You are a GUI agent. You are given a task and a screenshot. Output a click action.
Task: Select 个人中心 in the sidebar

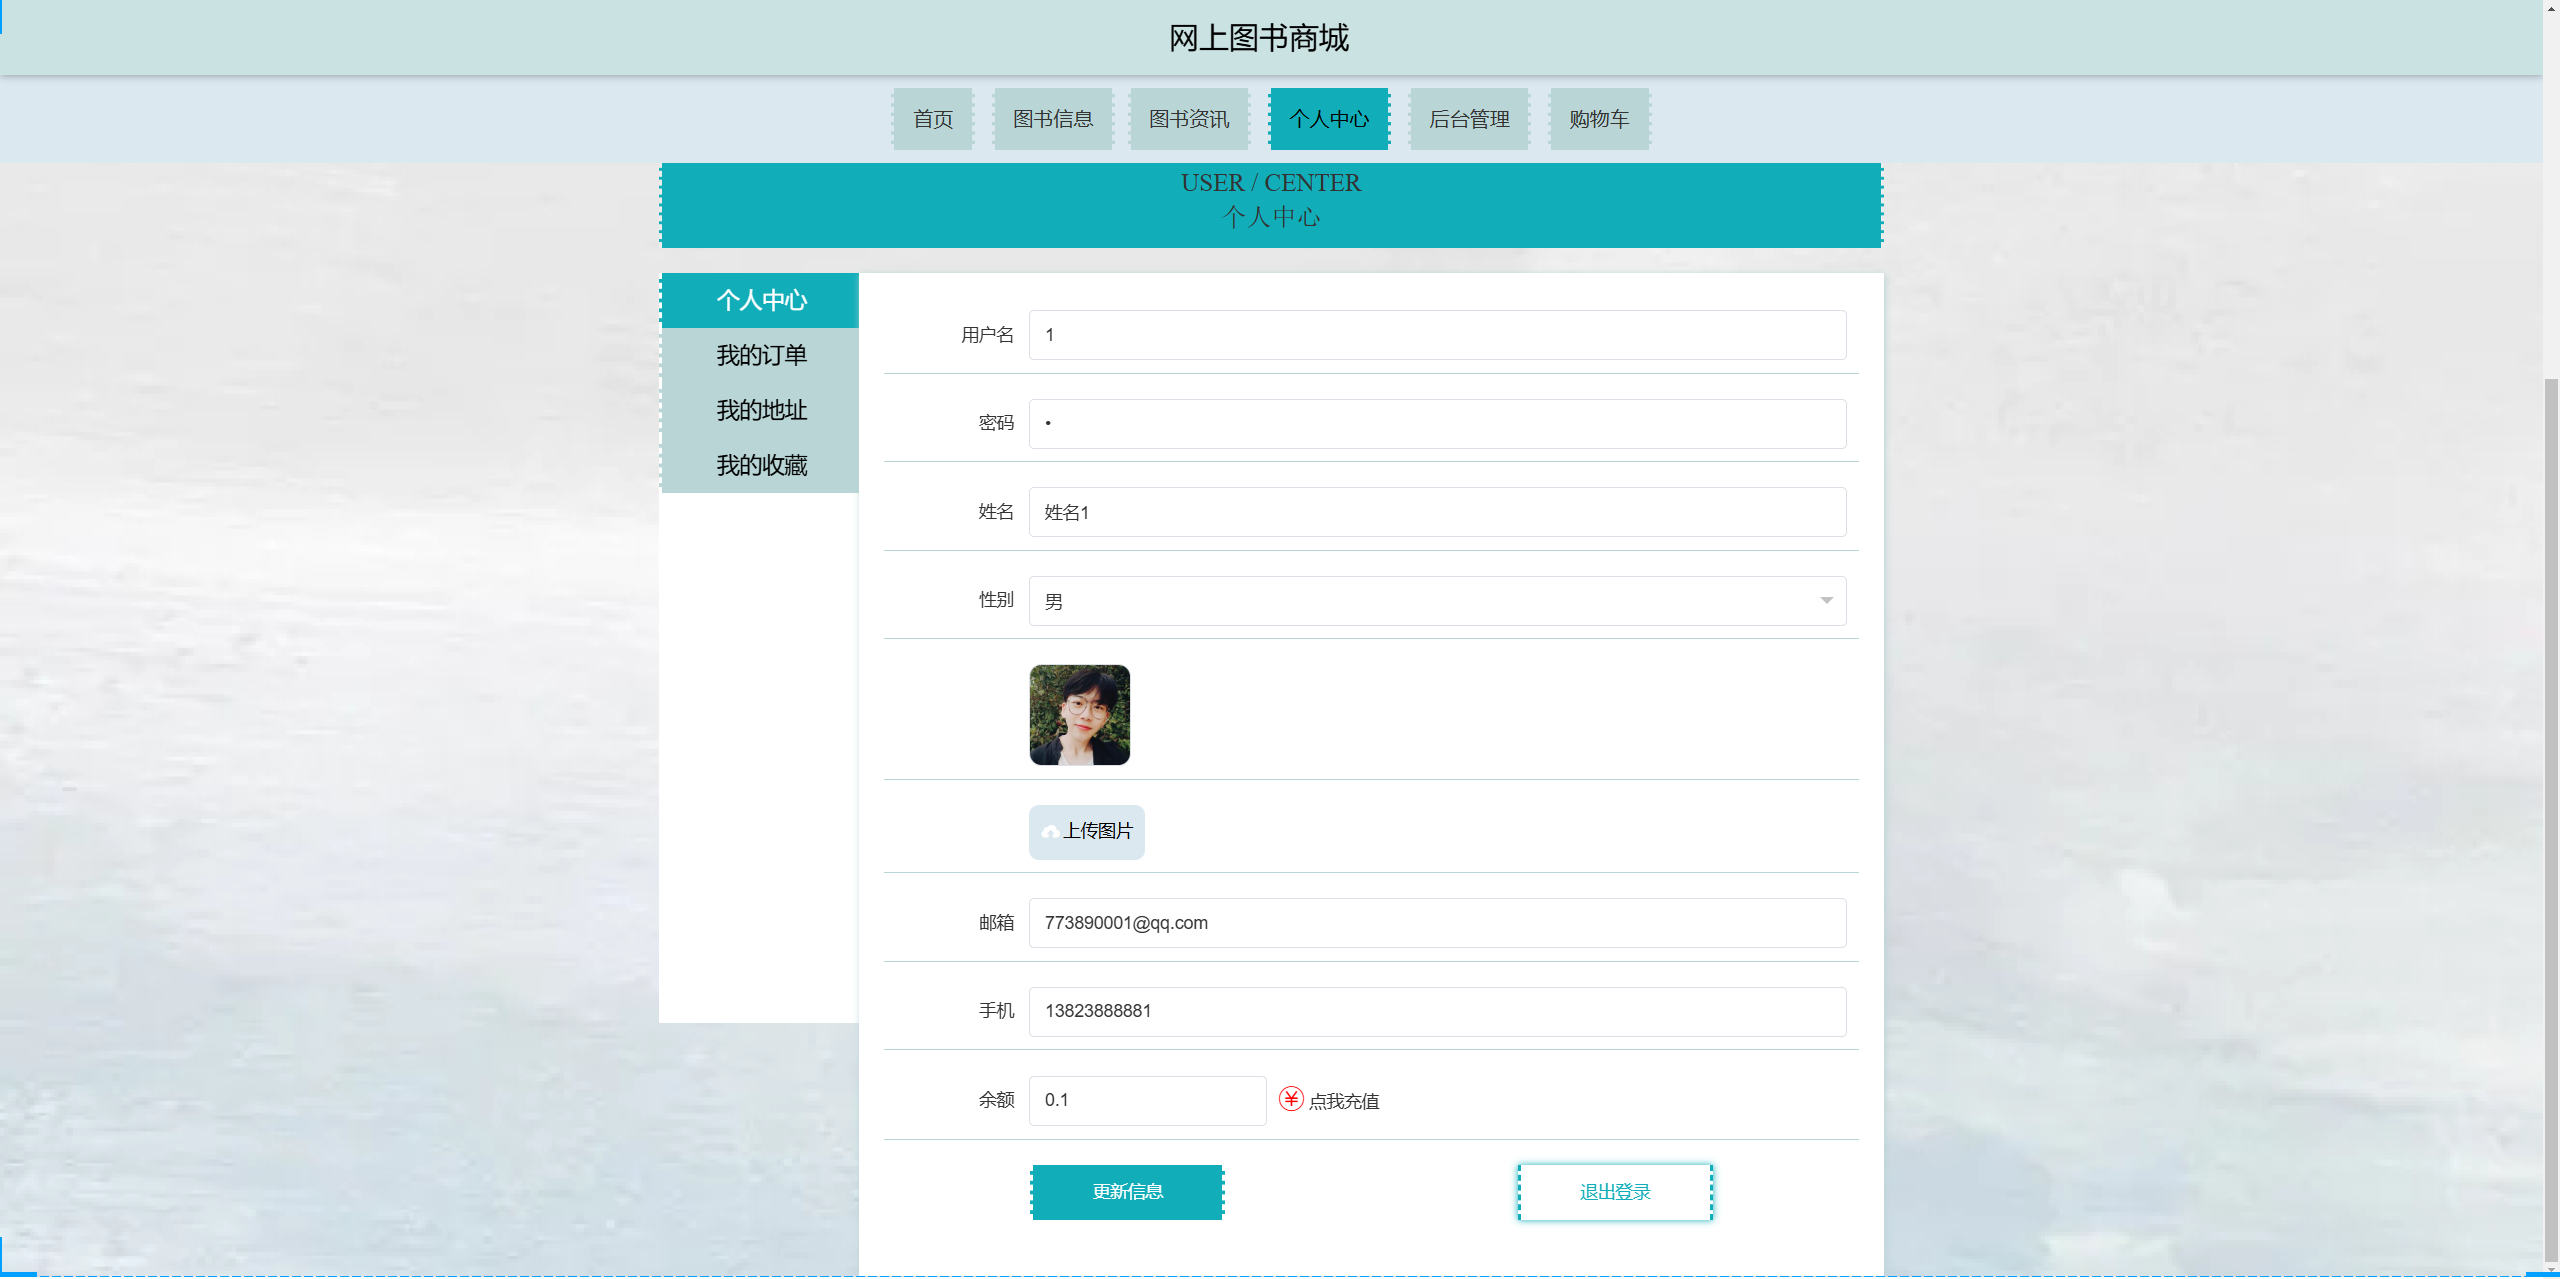click(761, 300)
